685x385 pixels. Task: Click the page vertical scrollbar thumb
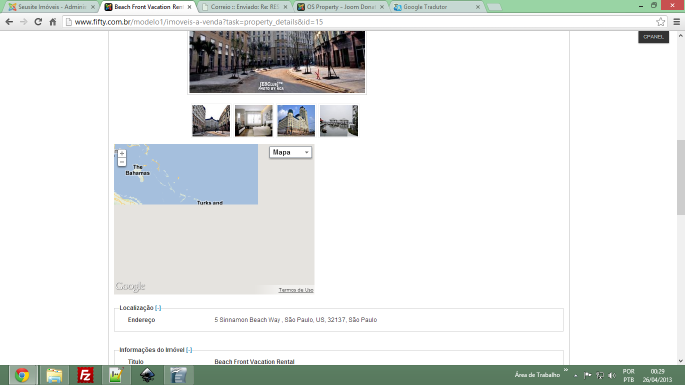pyautogui.click(x=681, y=177)
